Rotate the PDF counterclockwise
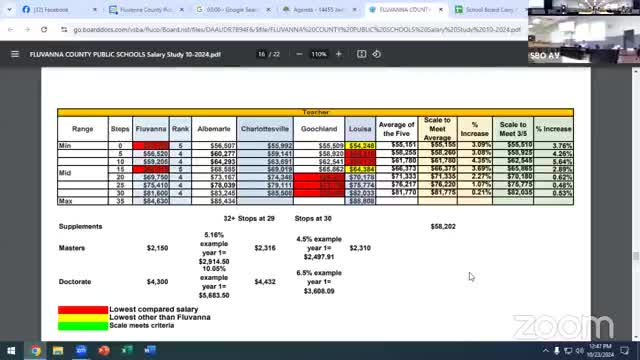Viewport: 640px width, 360px height. click(377, 54)
